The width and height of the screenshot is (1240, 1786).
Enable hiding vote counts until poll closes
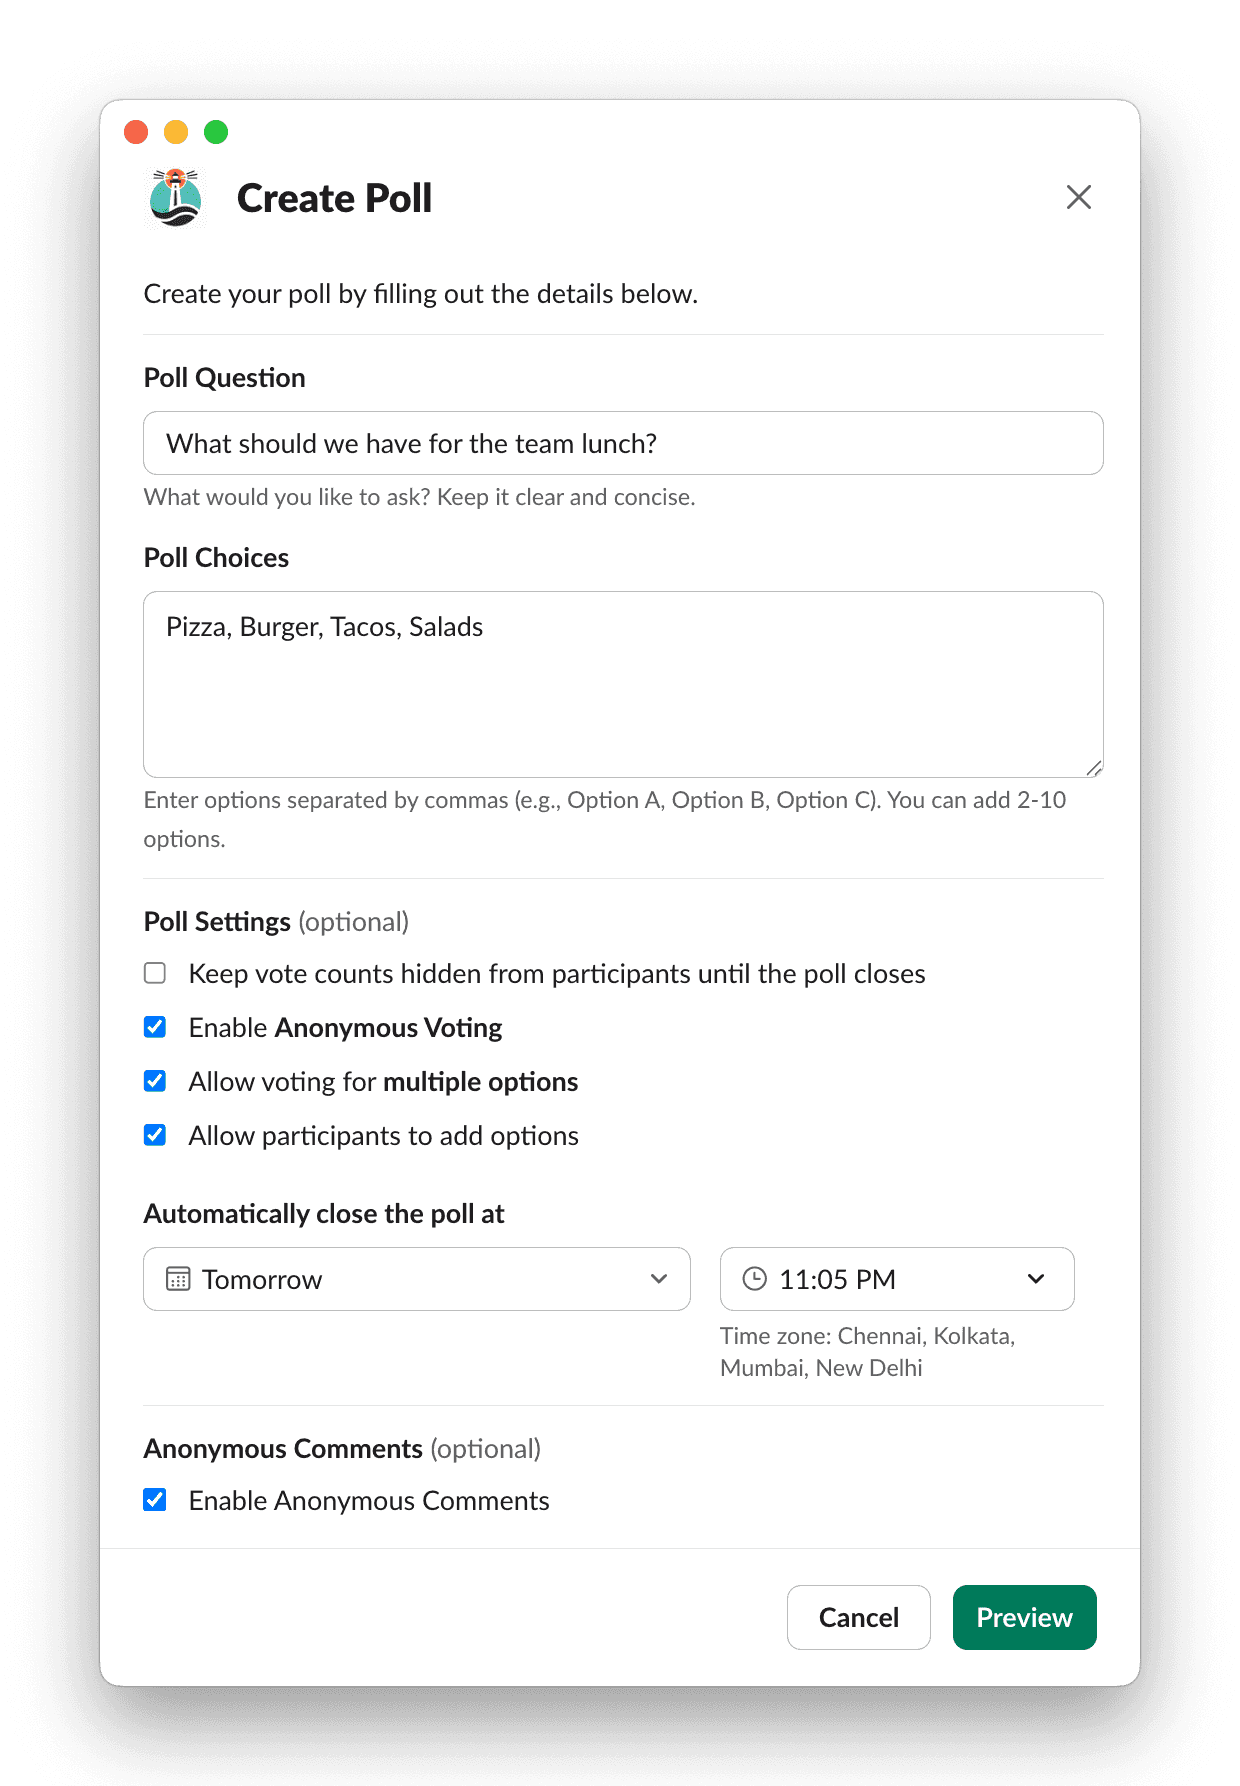tap(155, 972)
